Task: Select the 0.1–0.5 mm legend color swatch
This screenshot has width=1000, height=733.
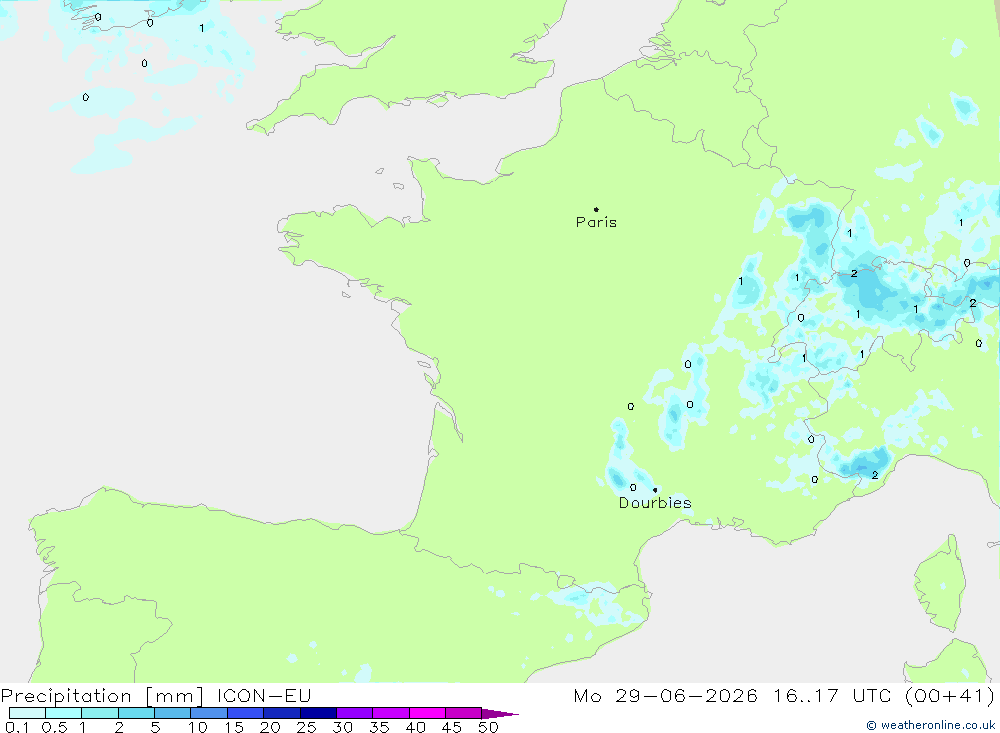Action: coord(27,713)
